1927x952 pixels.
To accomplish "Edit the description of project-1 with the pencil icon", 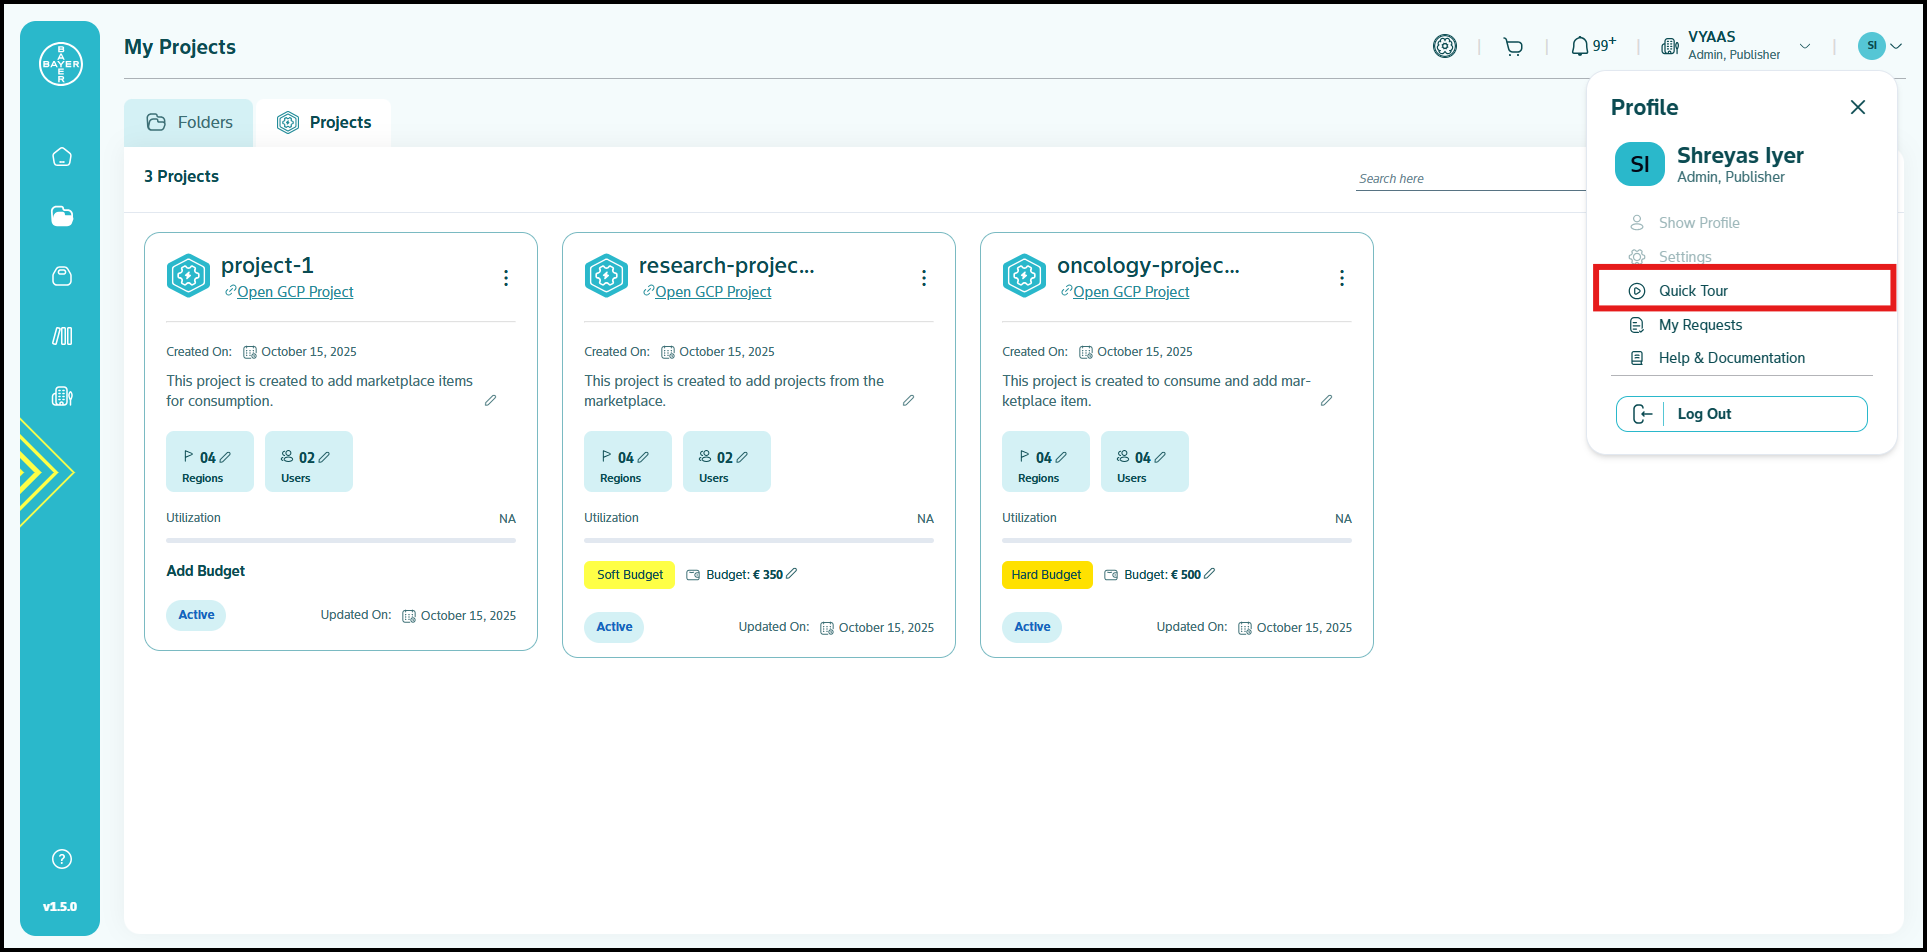I will coord(490,400).
